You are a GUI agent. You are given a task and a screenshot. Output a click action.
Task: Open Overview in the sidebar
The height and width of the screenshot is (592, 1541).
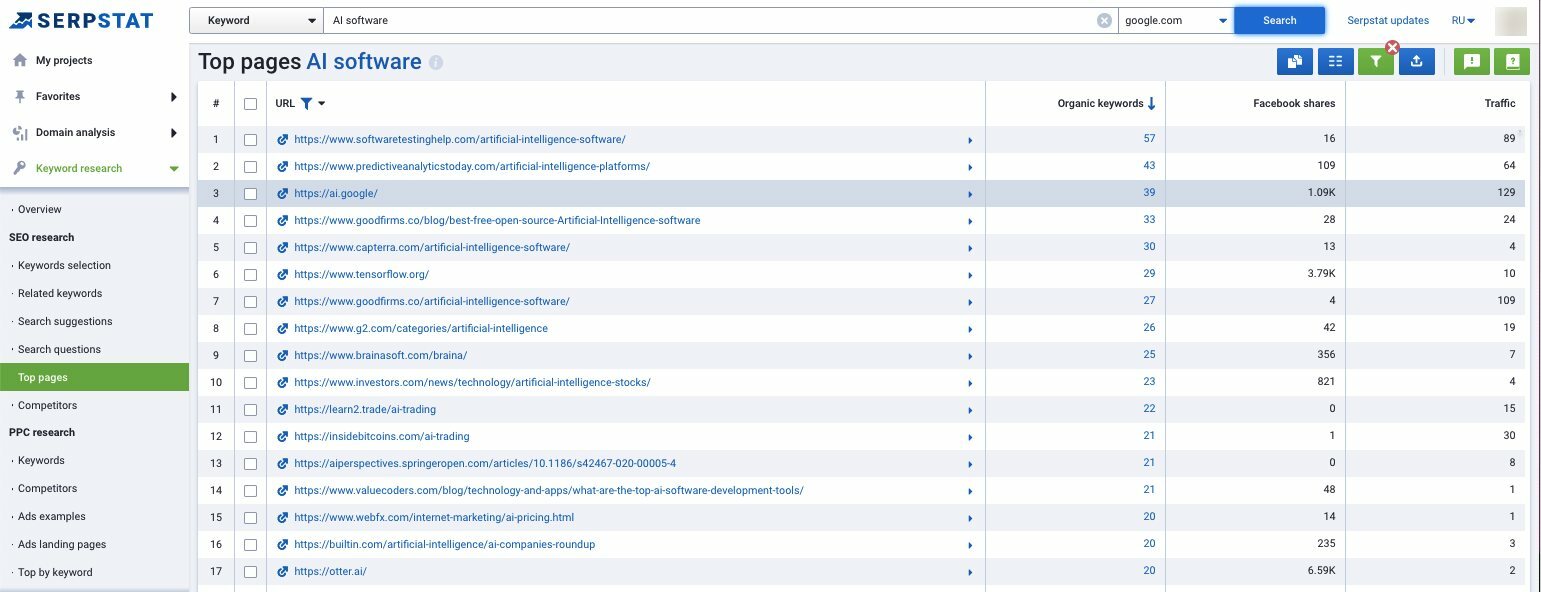click(x=40, y=209)
